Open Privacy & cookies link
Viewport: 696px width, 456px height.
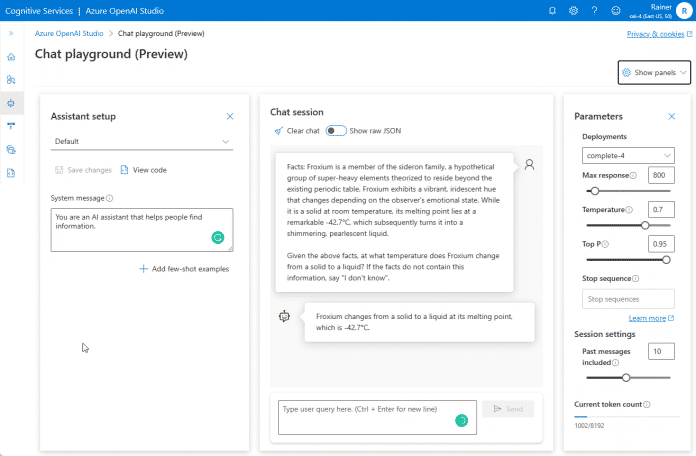655,33
